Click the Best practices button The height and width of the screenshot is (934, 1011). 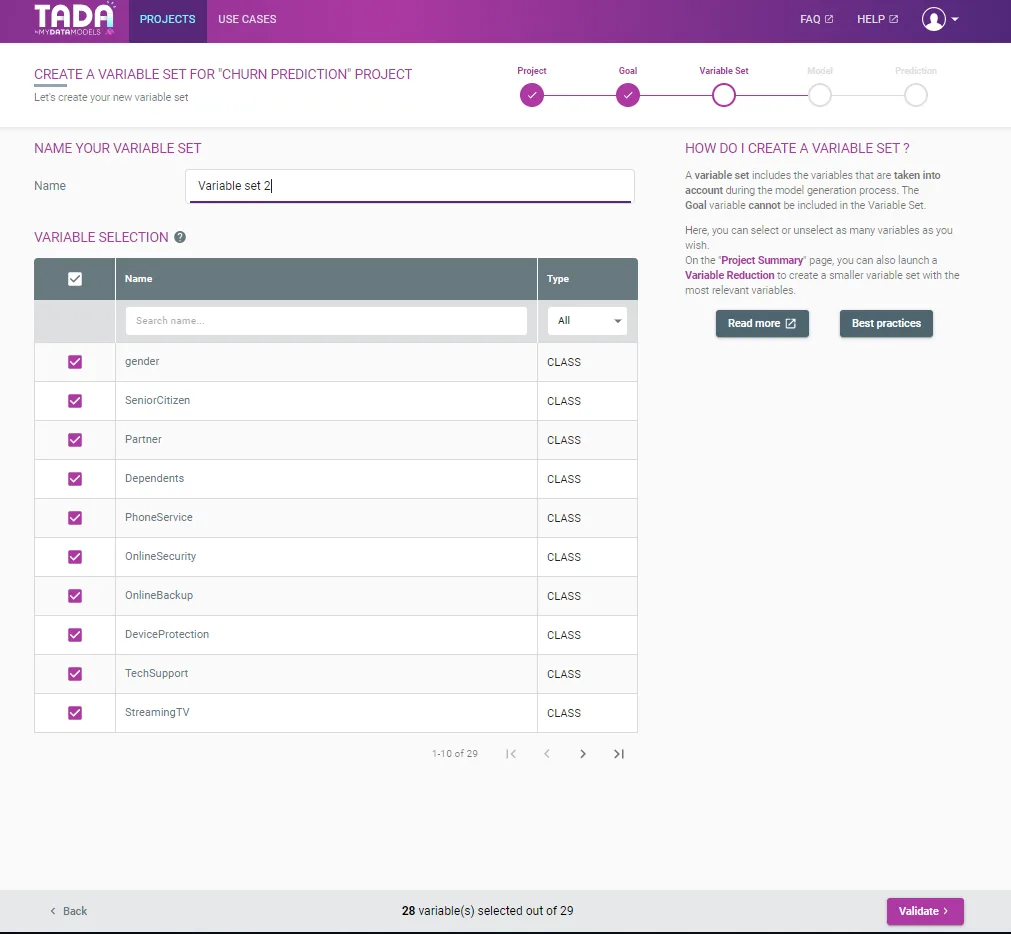point(886,324)
